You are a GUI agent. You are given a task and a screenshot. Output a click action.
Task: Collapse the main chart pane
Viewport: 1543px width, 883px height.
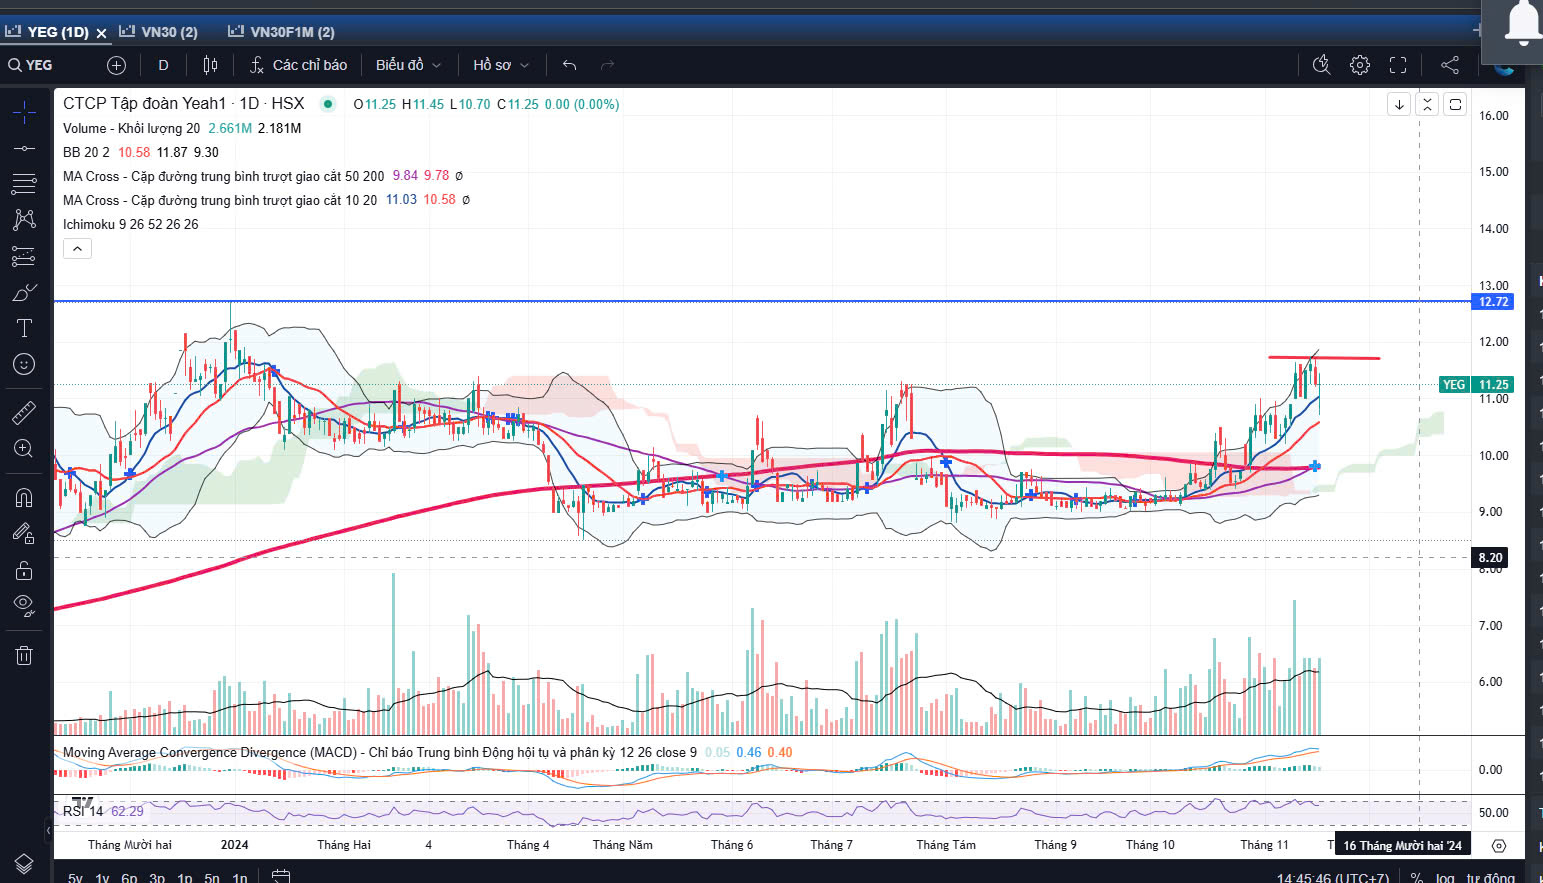(1427, 104)
